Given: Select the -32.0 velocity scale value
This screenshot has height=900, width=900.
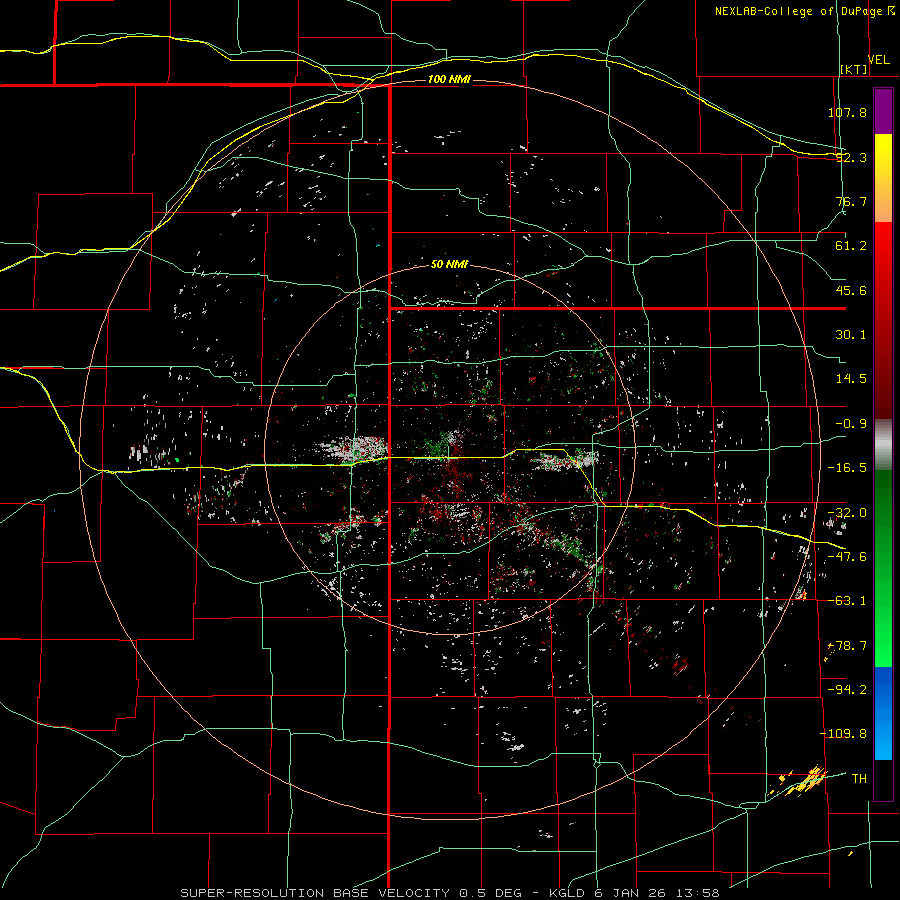Looking at the screenshot, I should 847,513.
